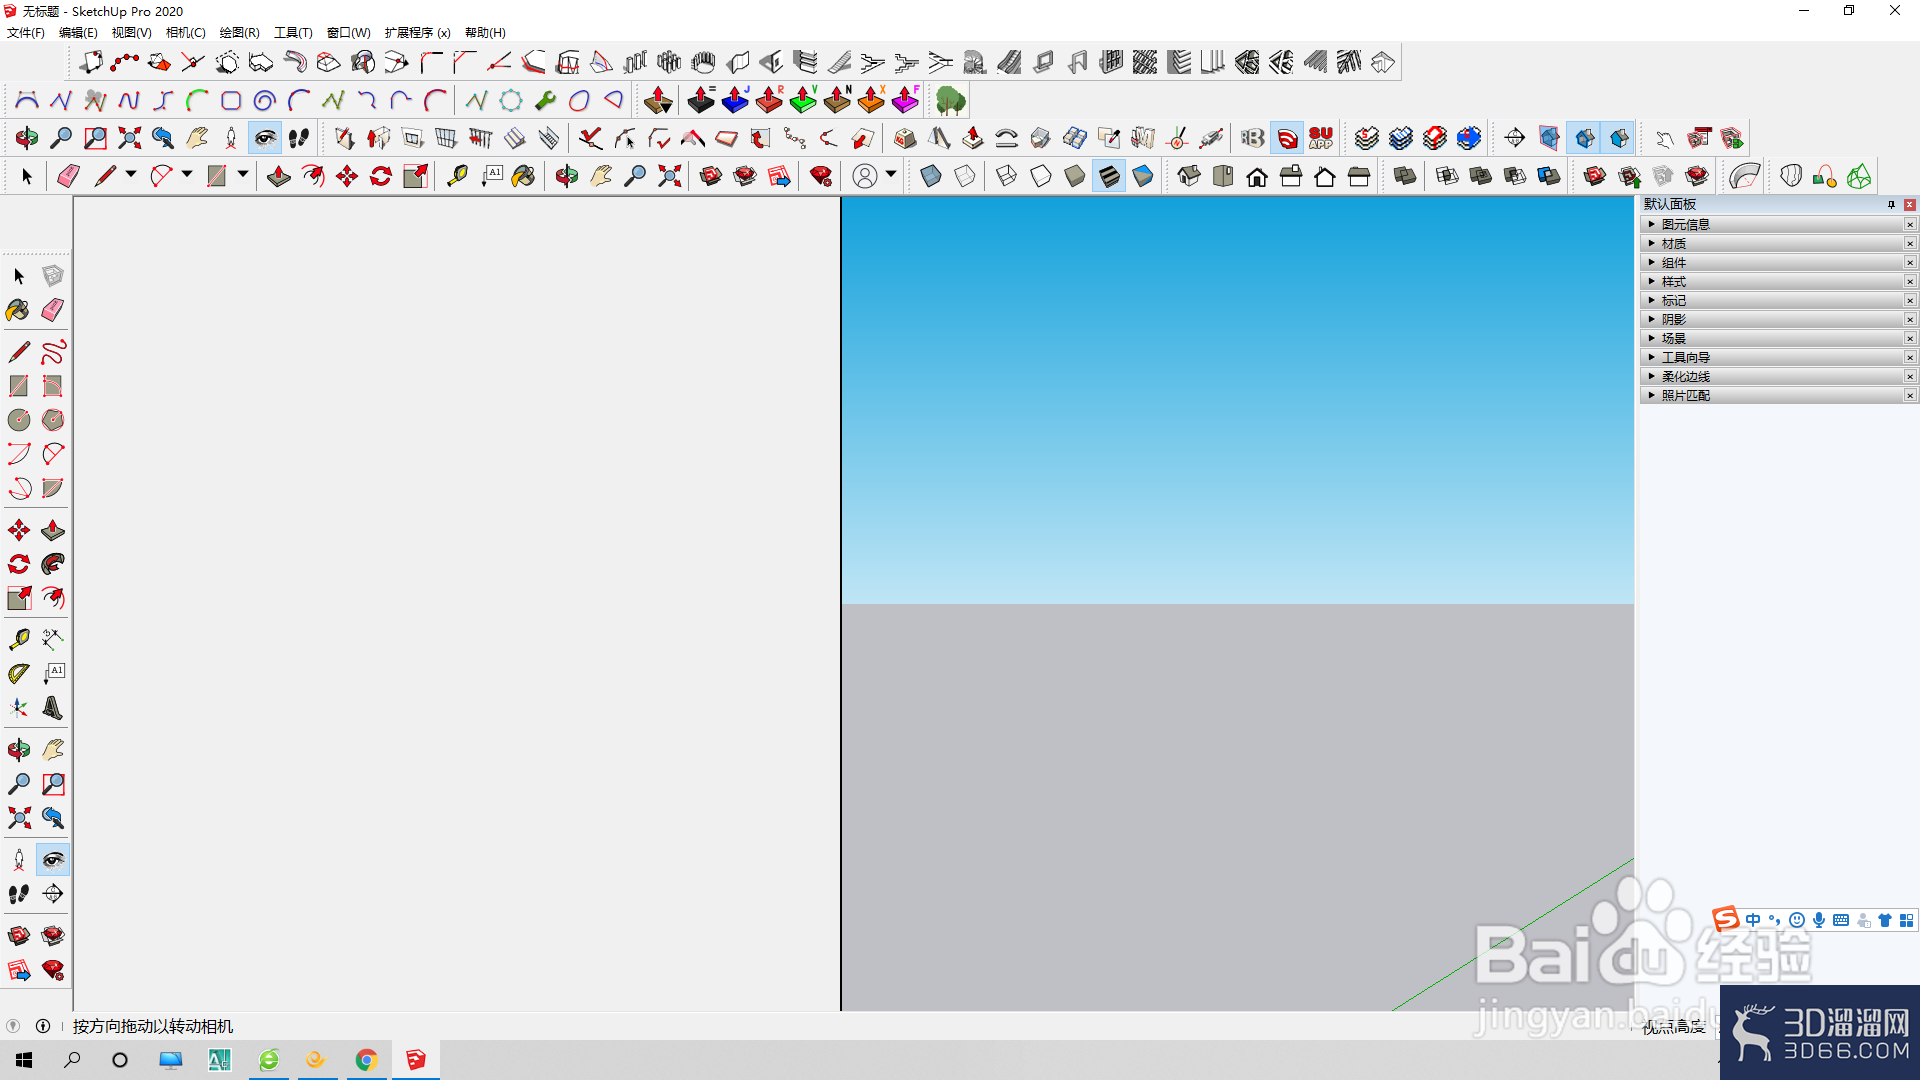Toggle X-Ray face style
The image size is (1920, 1080).
point(931,177)
